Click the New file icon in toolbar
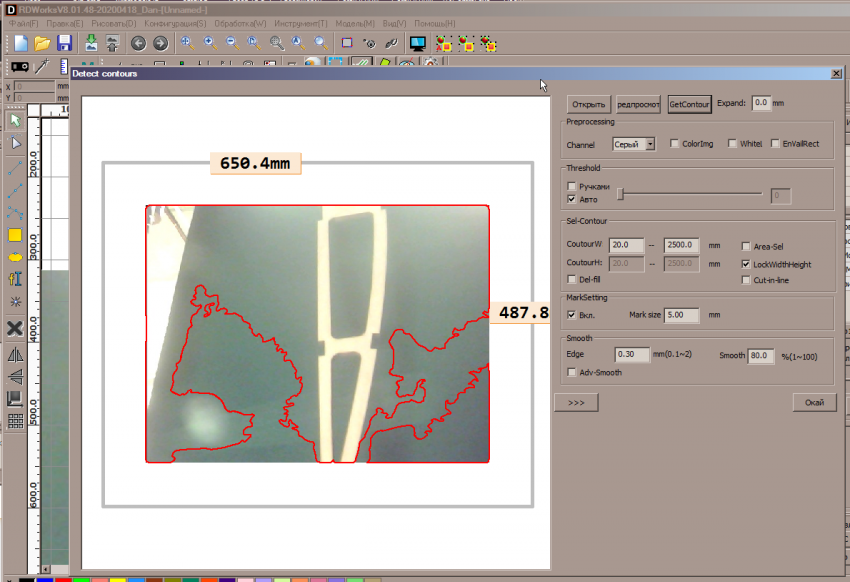Image resolution: width=850 pixels, height=582 pixels. pos(20,43)
